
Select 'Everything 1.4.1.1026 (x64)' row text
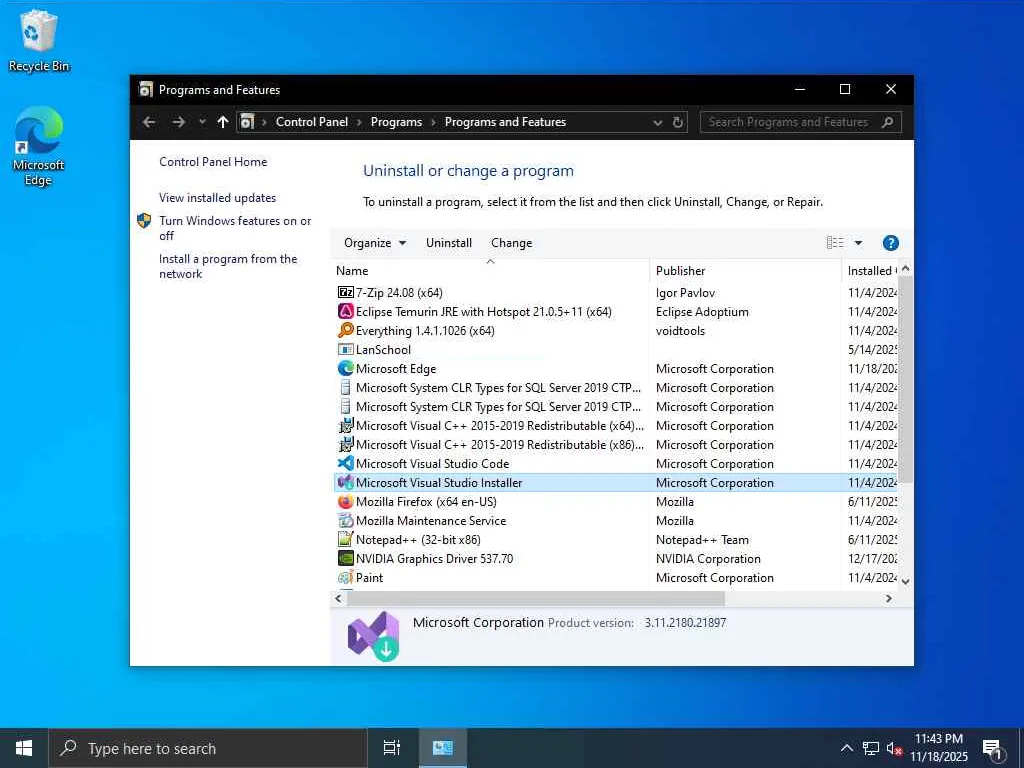[425, 330]
